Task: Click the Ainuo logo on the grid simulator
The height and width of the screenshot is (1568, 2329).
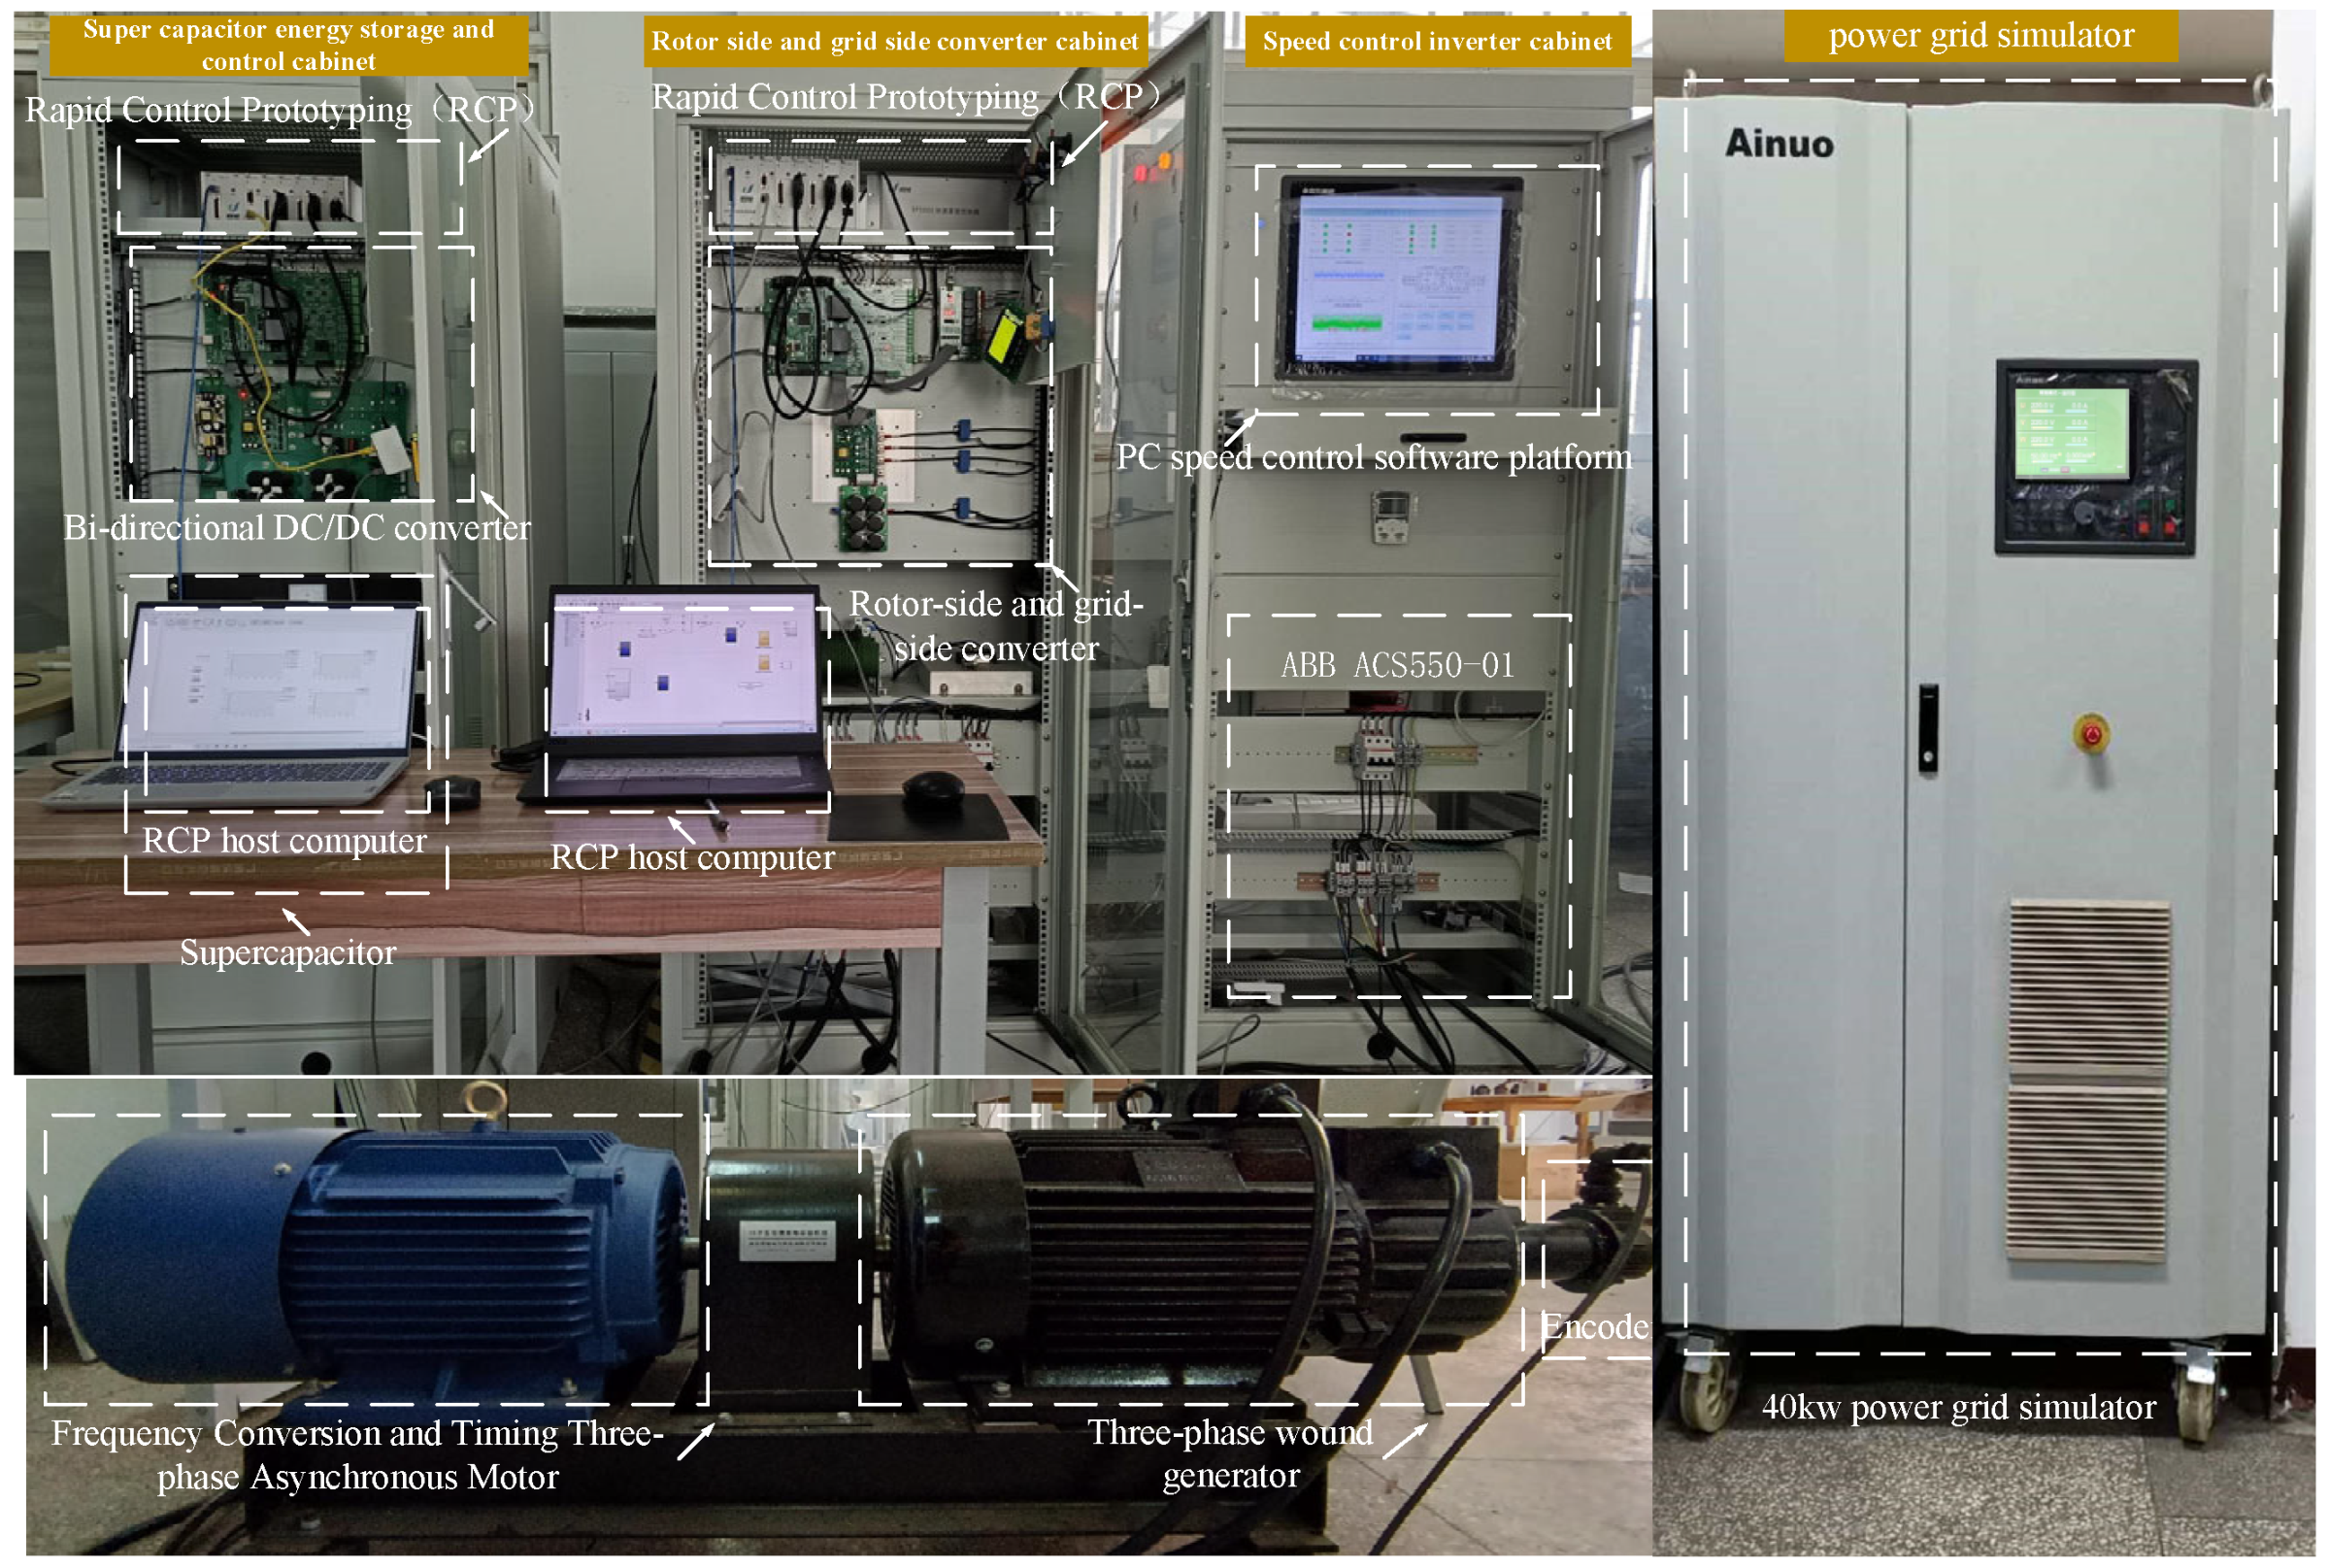Action: (1778, 144)
